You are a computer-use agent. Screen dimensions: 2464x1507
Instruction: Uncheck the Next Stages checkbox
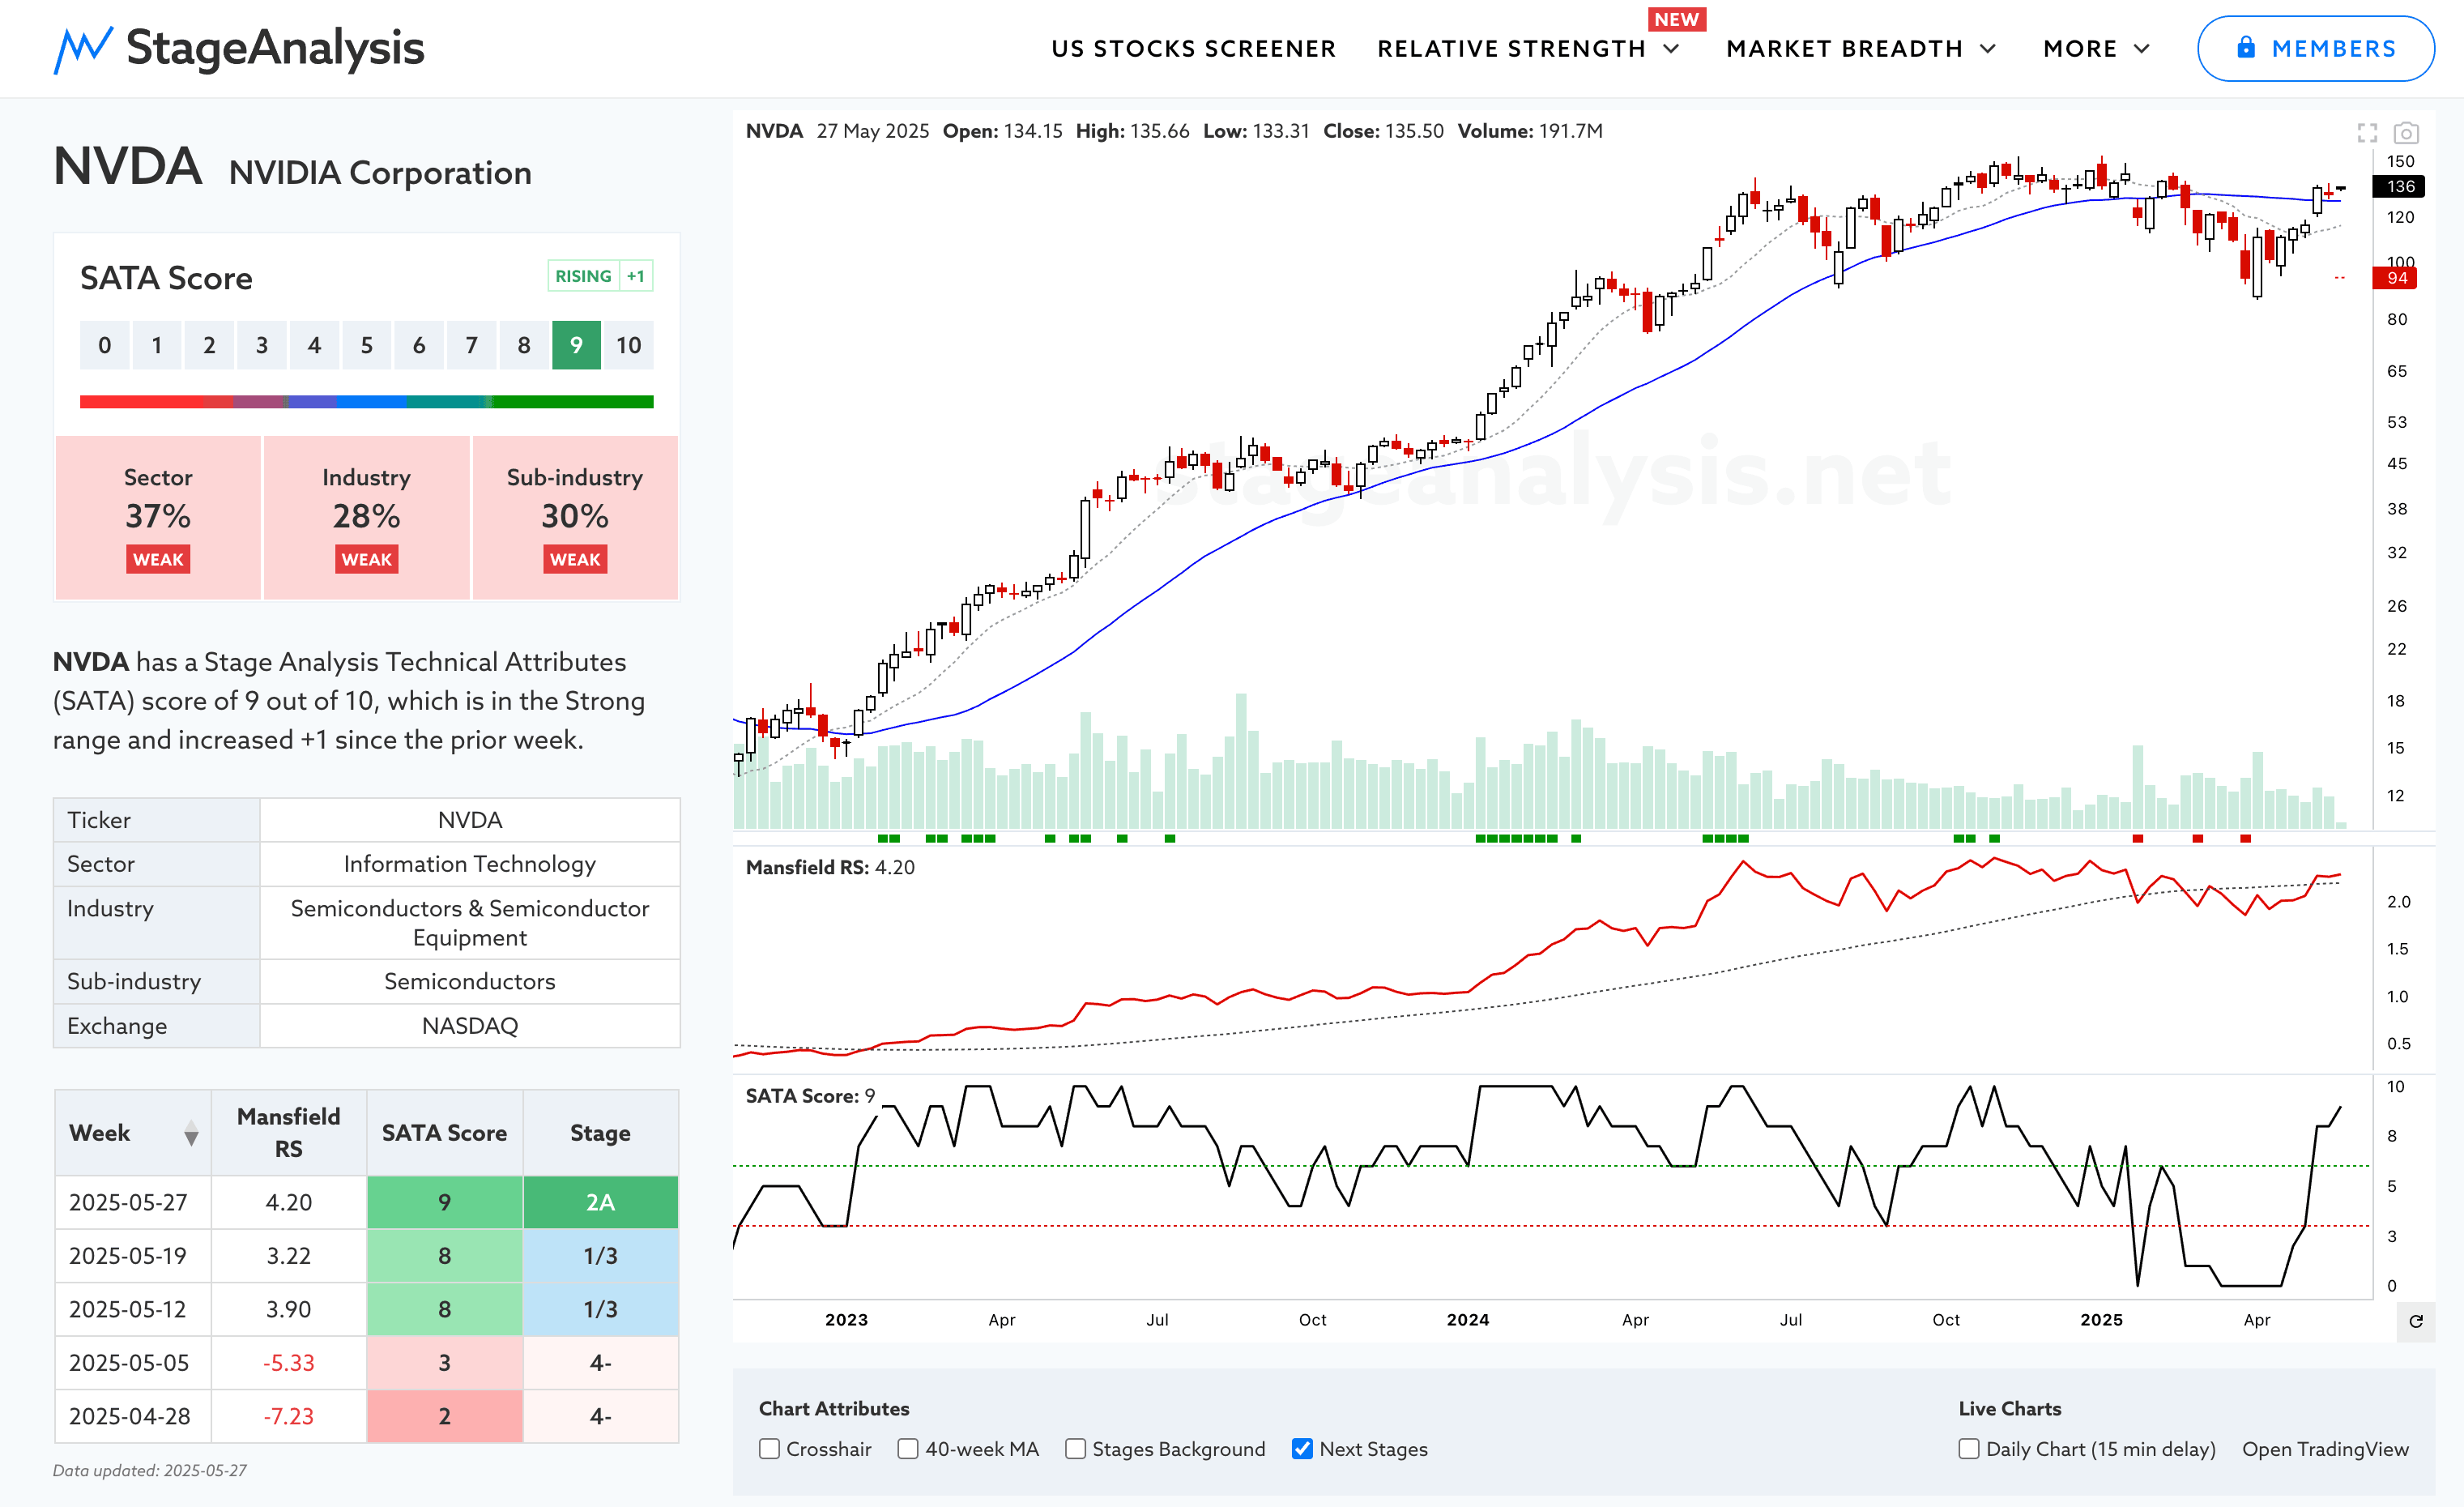coord(1302,1449)
